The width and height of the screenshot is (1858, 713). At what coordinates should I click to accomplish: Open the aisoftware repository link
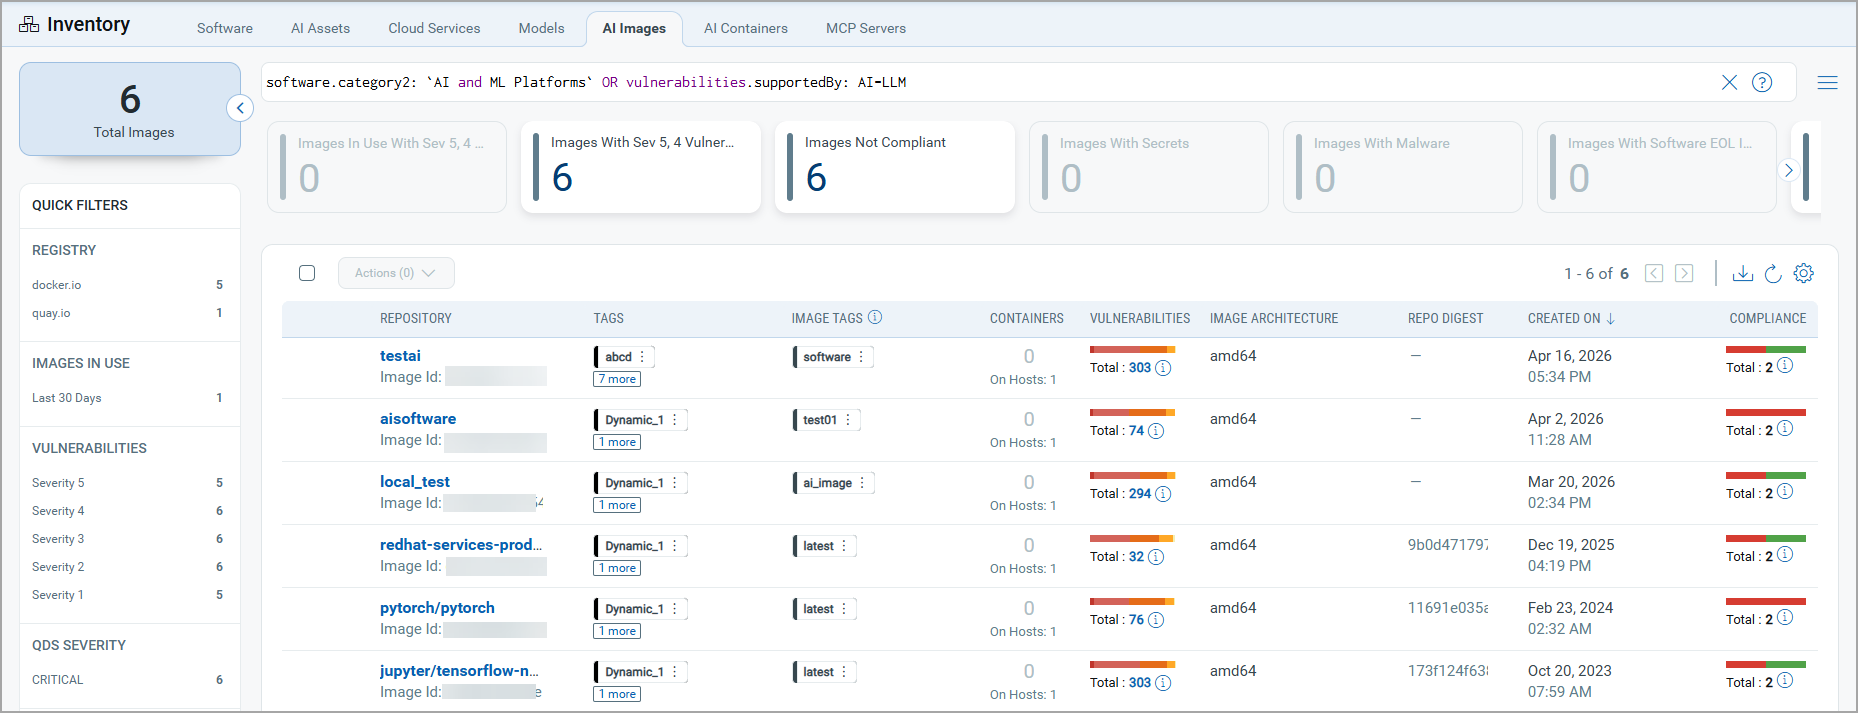pos(418,419)
